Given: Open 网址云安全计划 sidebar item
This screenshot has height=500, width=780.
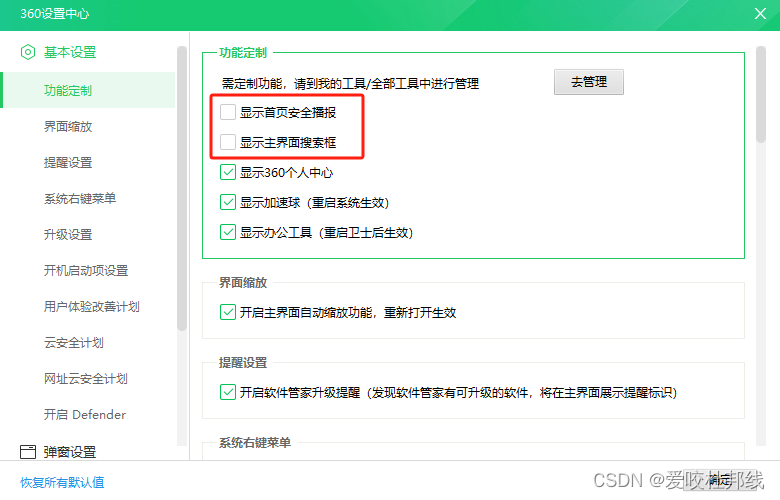Looking at the screenshot, I should 86,379.
